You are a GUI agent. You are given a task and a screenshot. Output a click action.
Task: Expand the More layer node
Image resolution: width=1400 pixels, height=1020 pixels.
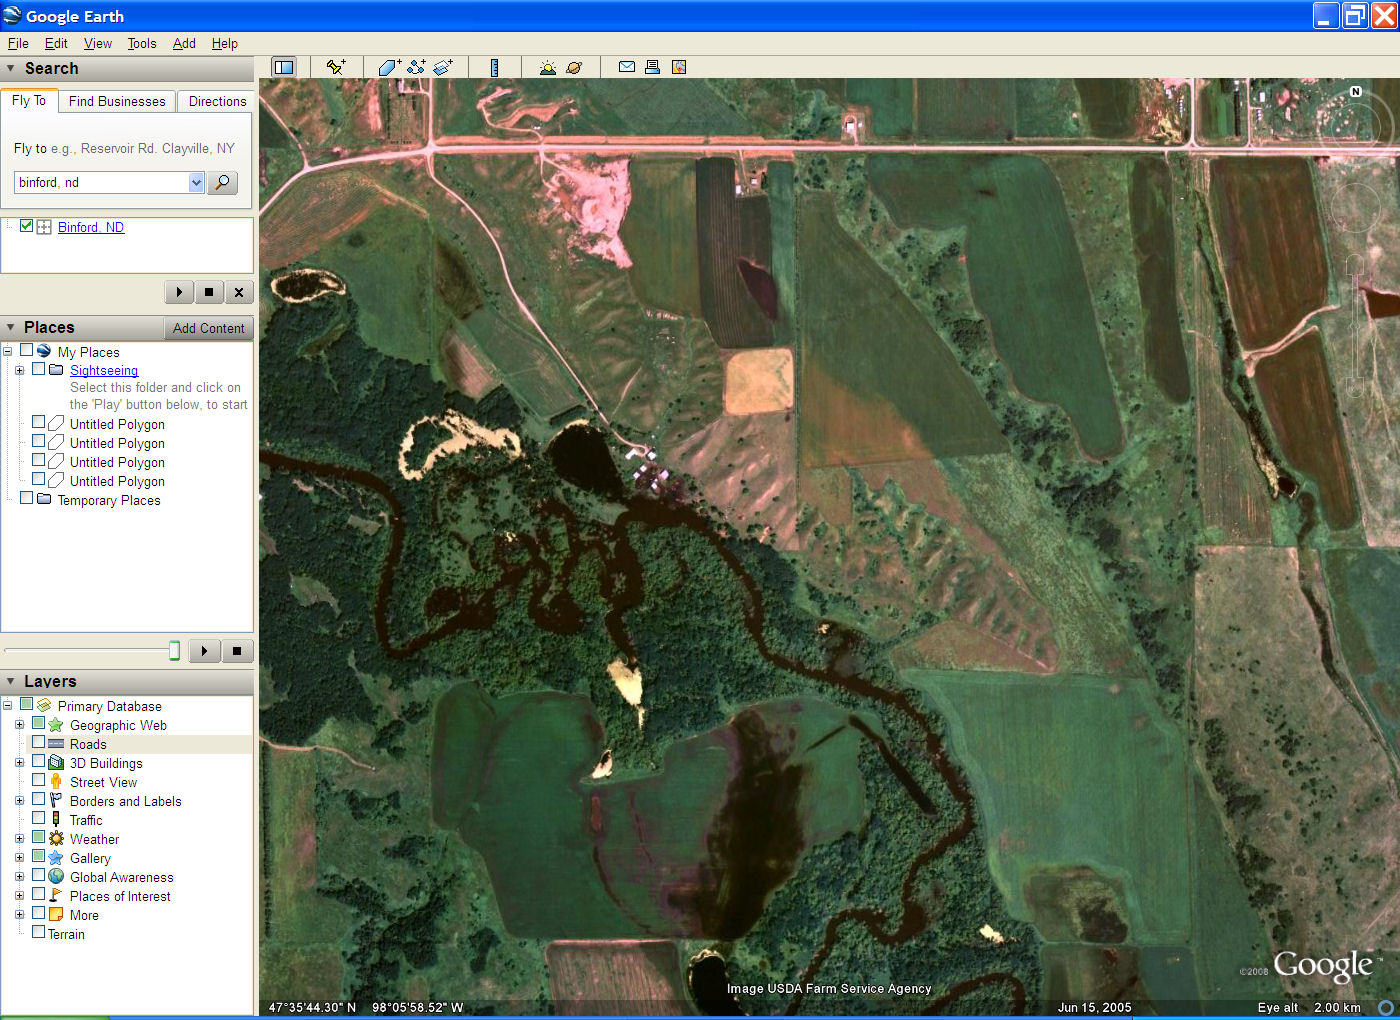click(x=19, y=915)
